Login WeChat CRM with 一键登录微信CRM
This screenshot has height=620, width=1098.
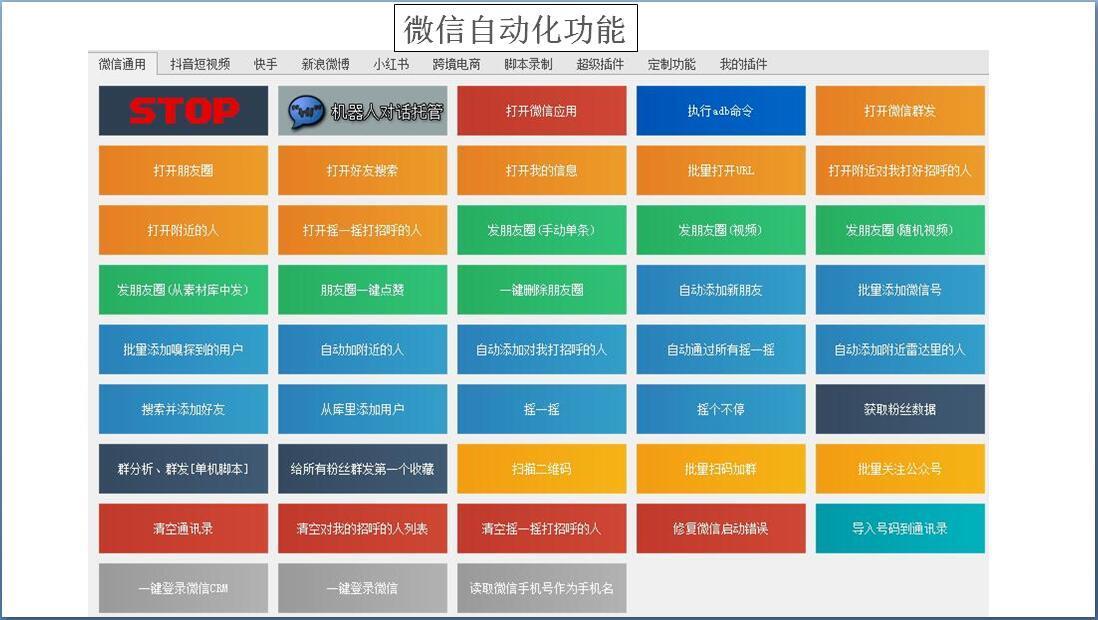pyautogui.click(x=182, y=588)
